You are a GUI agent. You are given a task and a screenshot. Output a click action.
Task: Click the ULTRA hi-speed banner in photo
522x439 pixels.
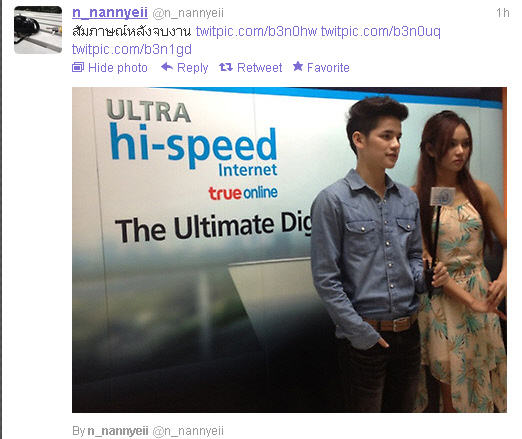pyautogui.click(x=192, y=137)
